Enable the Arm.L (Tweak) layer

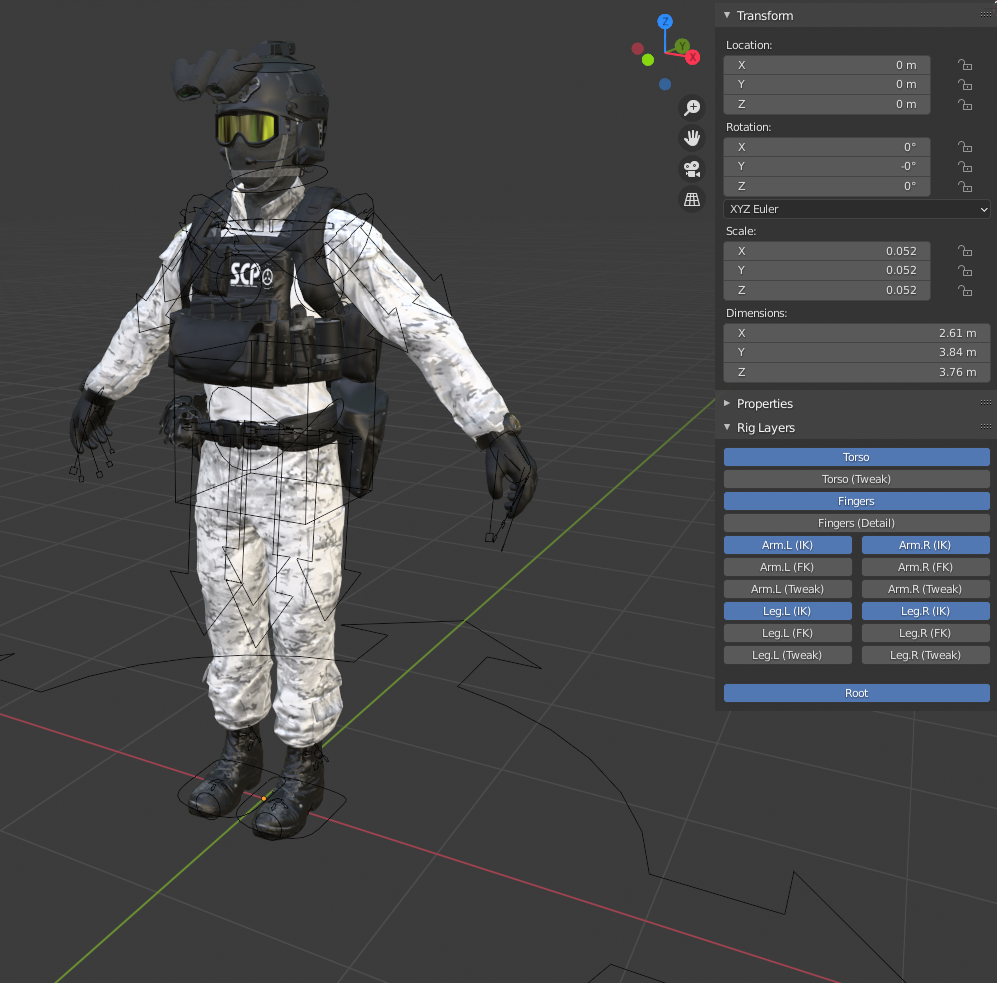(x=788, y=589)
